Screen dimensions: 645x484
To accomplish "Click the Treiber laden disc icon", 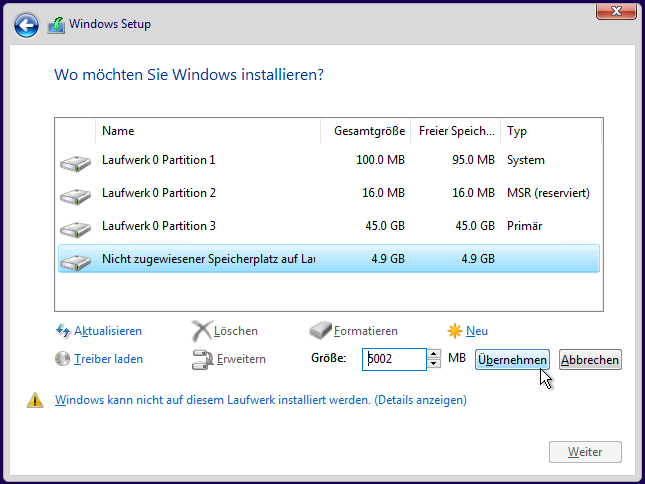I will click(x=63, y=359).
